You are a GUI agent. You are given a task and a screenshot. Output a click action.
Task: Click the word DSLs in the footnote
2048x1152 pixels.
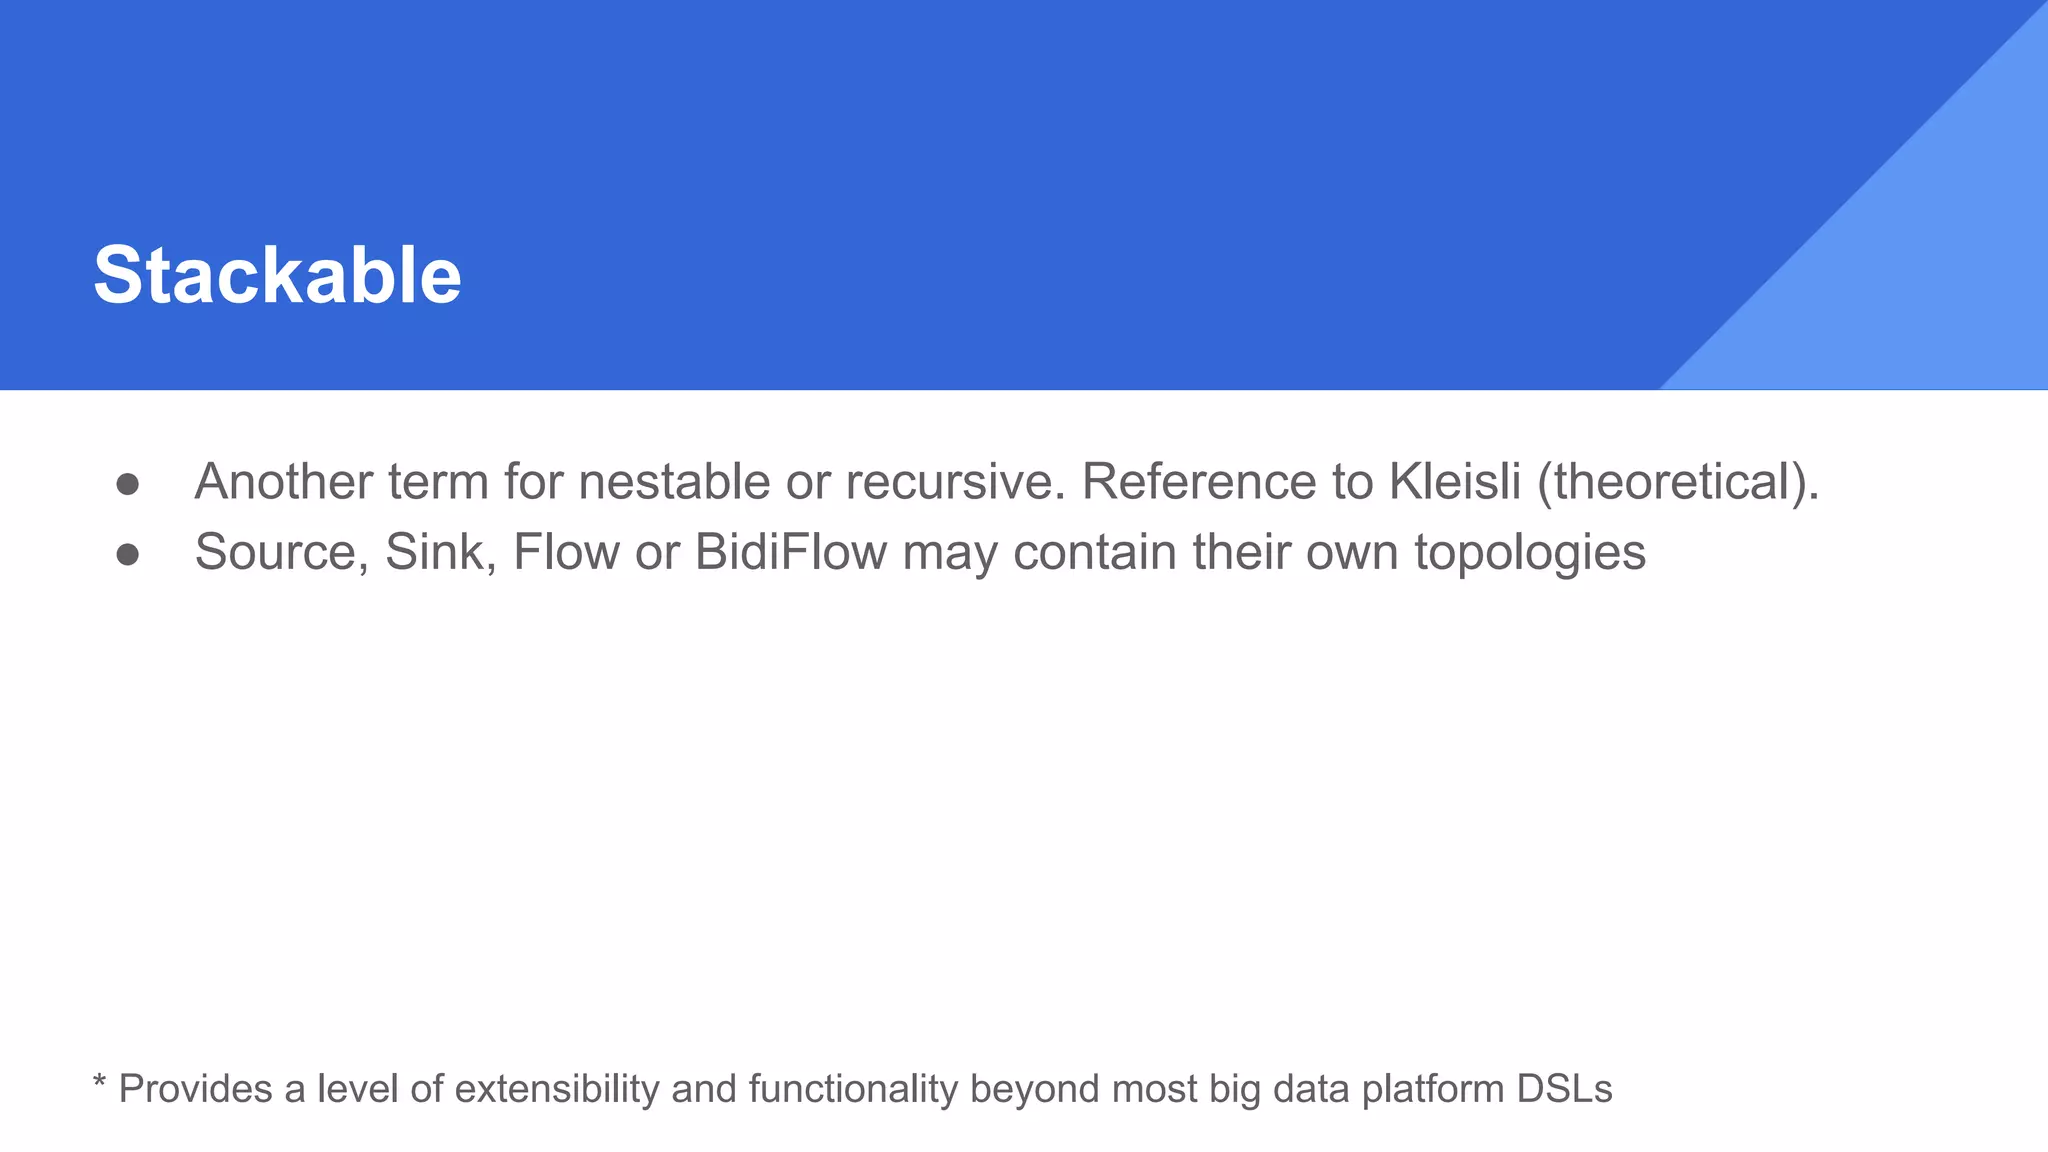click(x=1564, y=1089)
